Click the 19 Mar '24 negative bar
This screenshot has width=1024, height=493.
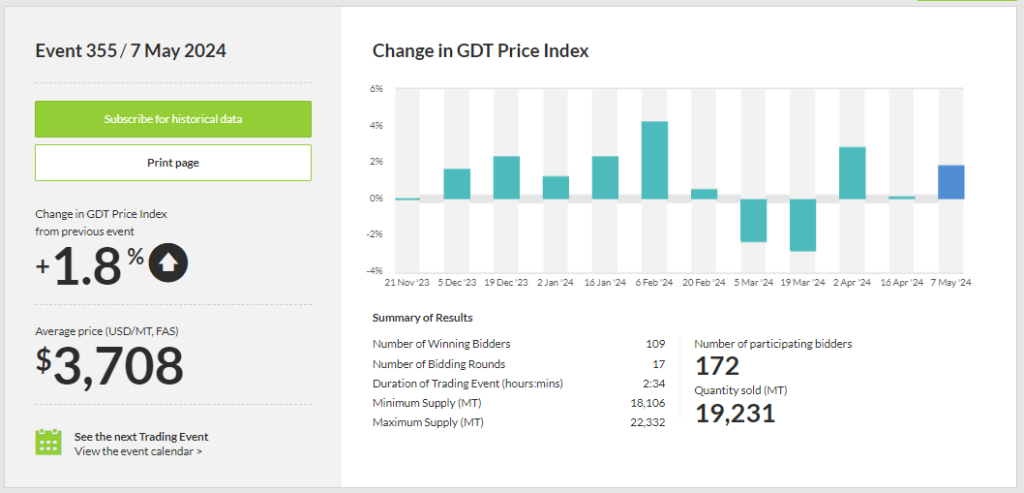802,224
